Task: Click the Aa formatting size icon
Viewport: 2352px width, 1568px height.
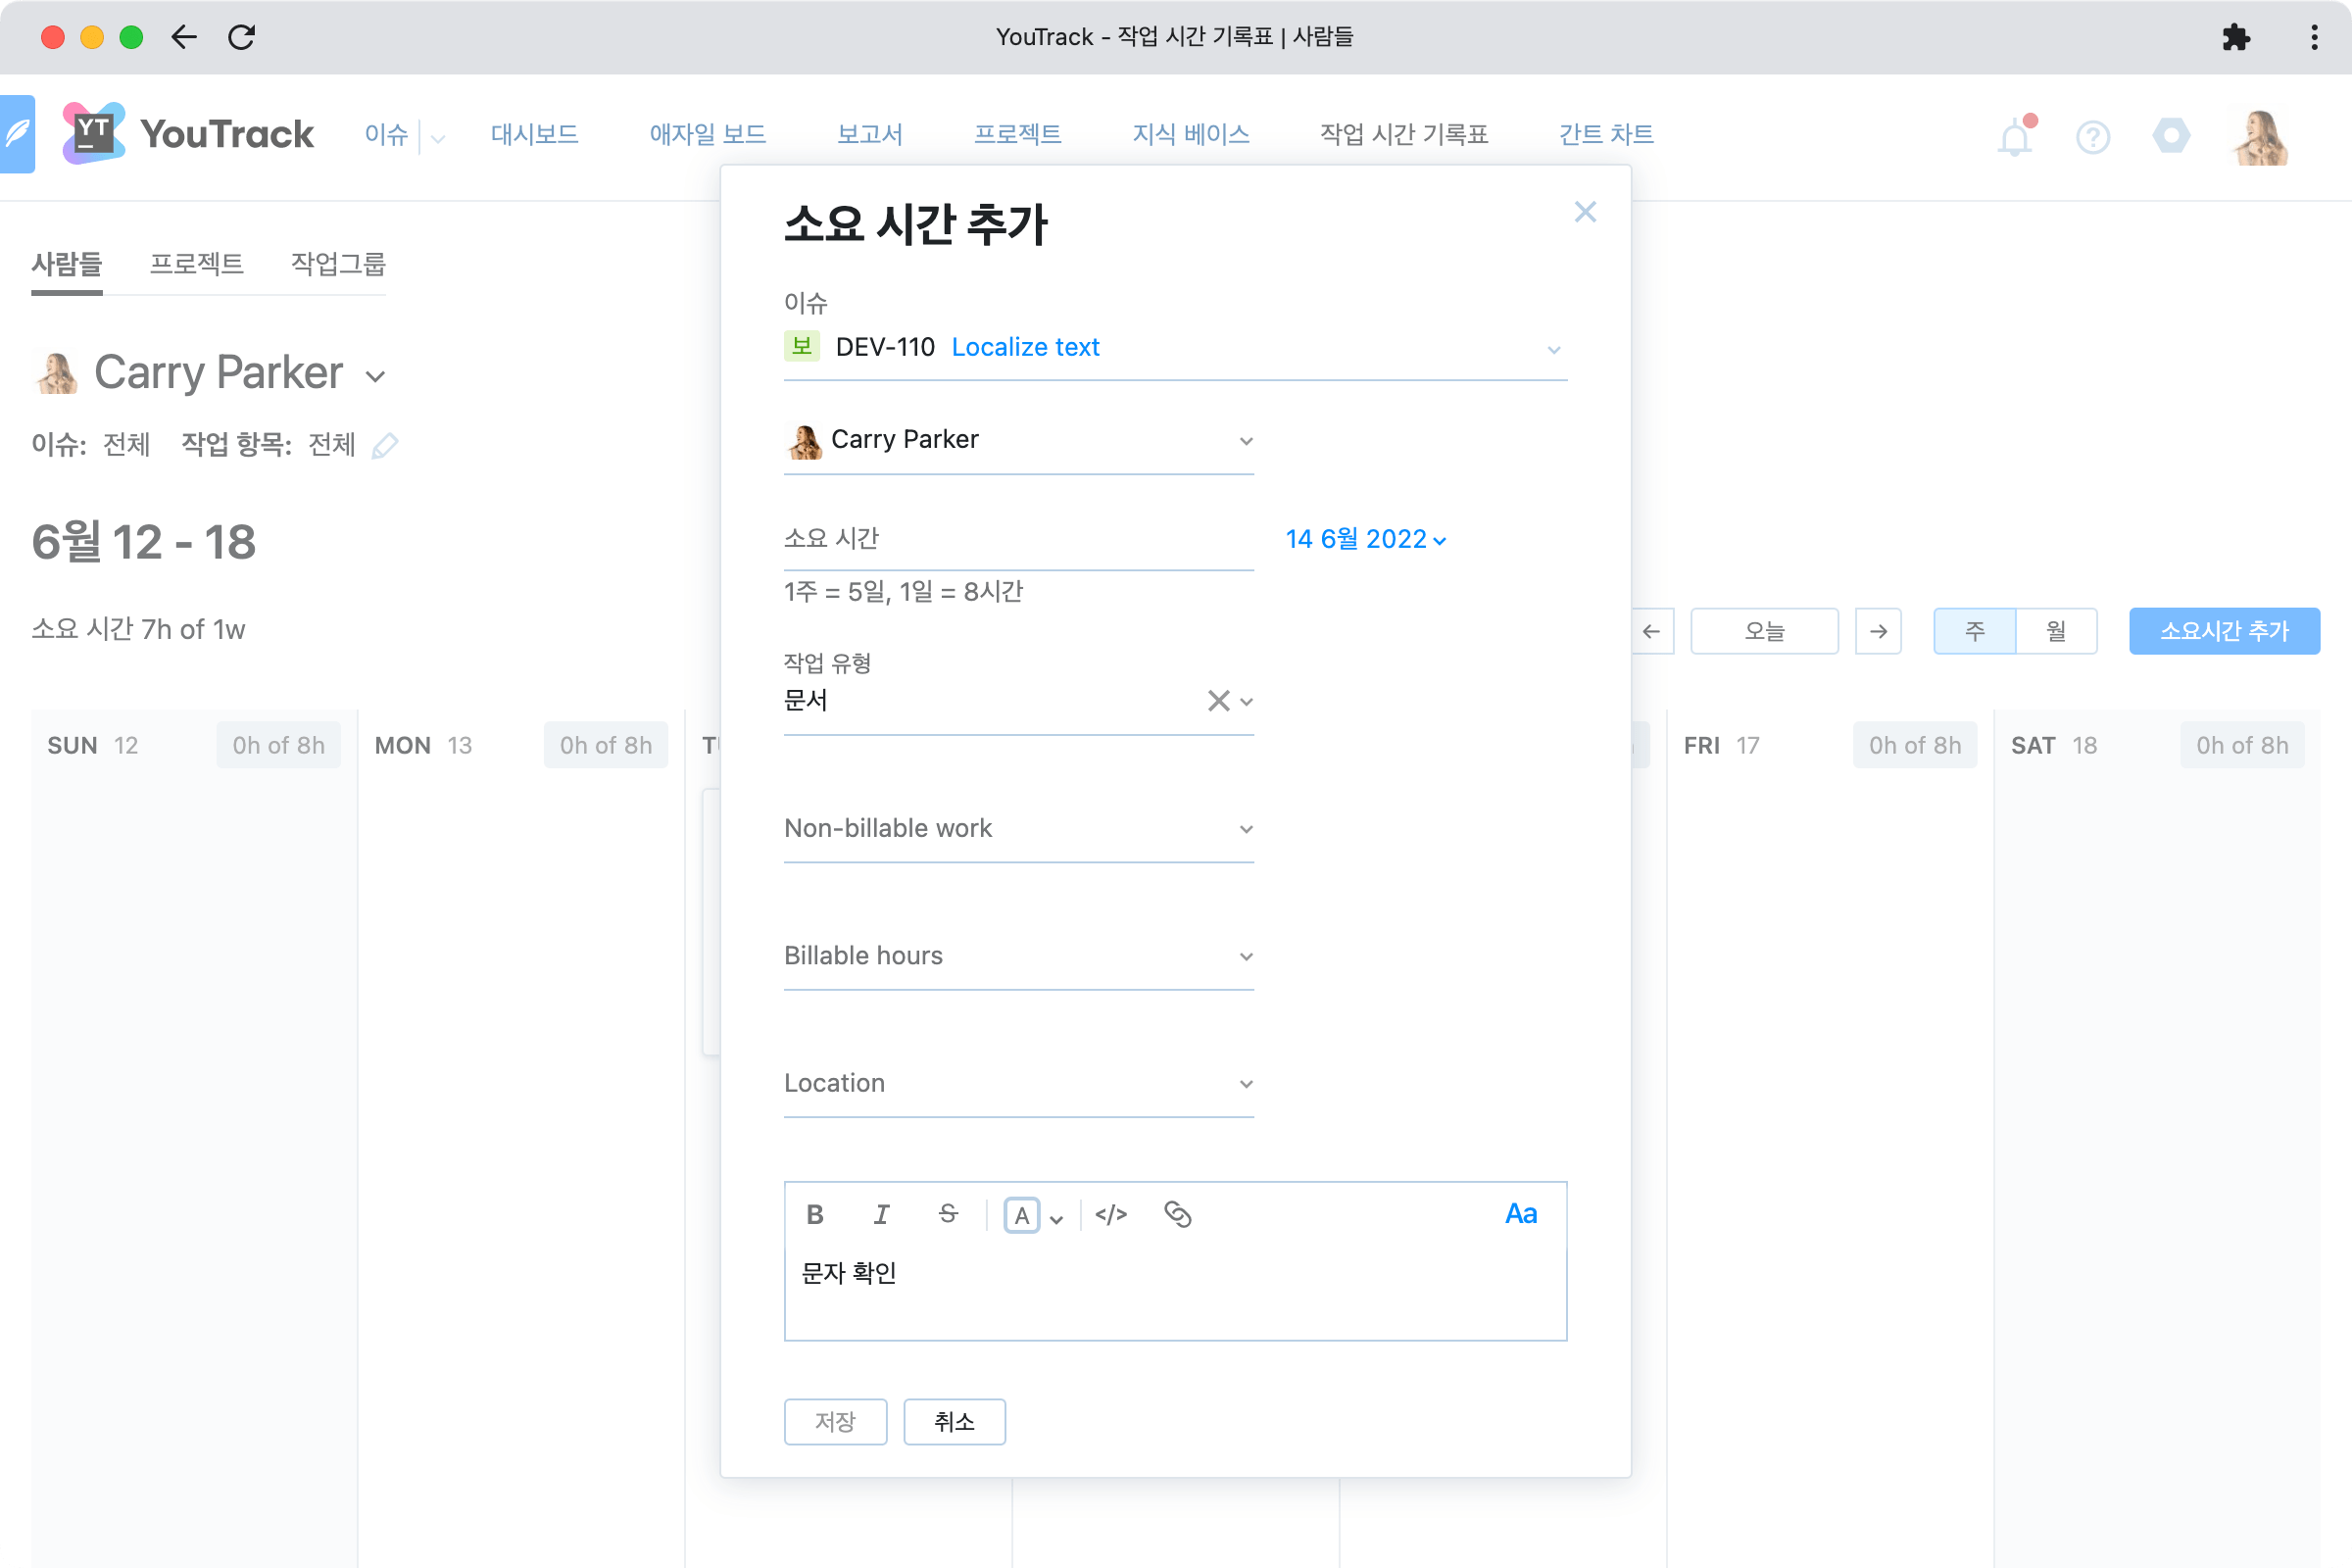Action: tap(1519, 1213)
